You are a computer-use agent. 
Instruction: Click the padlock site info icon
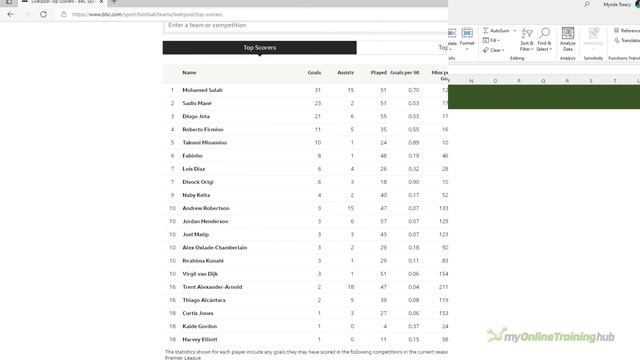click(64, 14)
